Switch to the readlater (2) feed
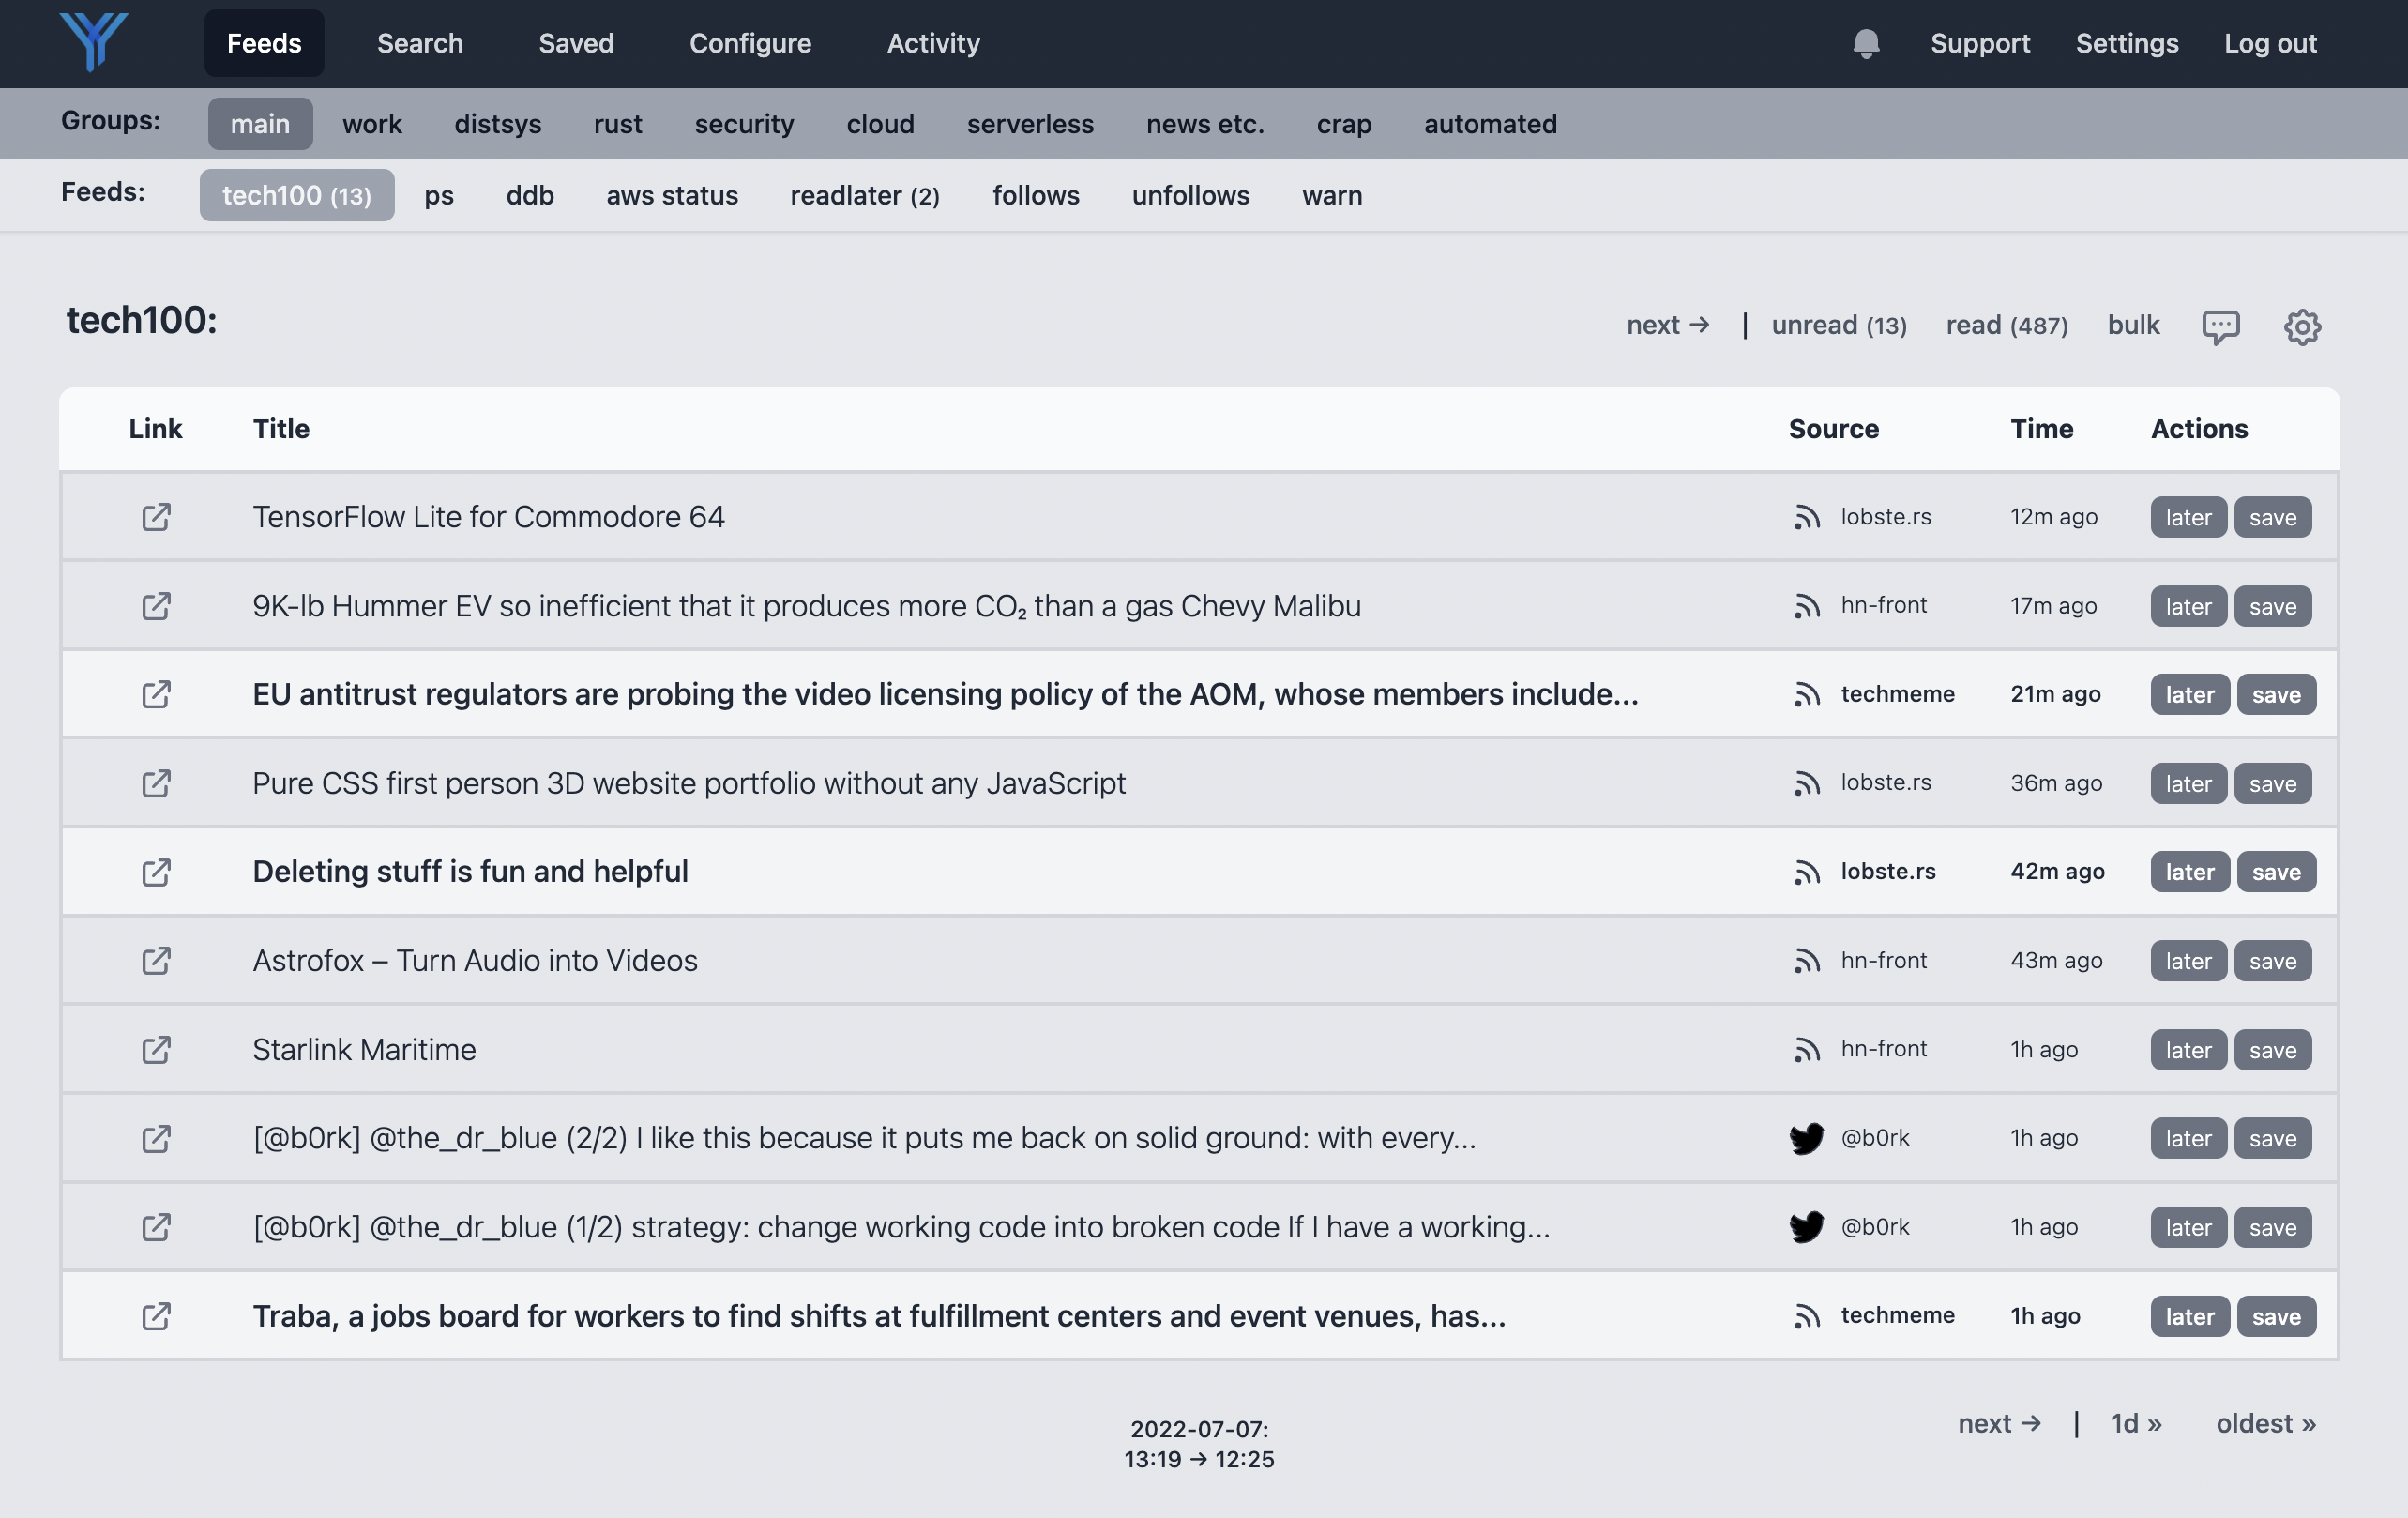Screen dimensions: 2408x1518 pos(865,195)
